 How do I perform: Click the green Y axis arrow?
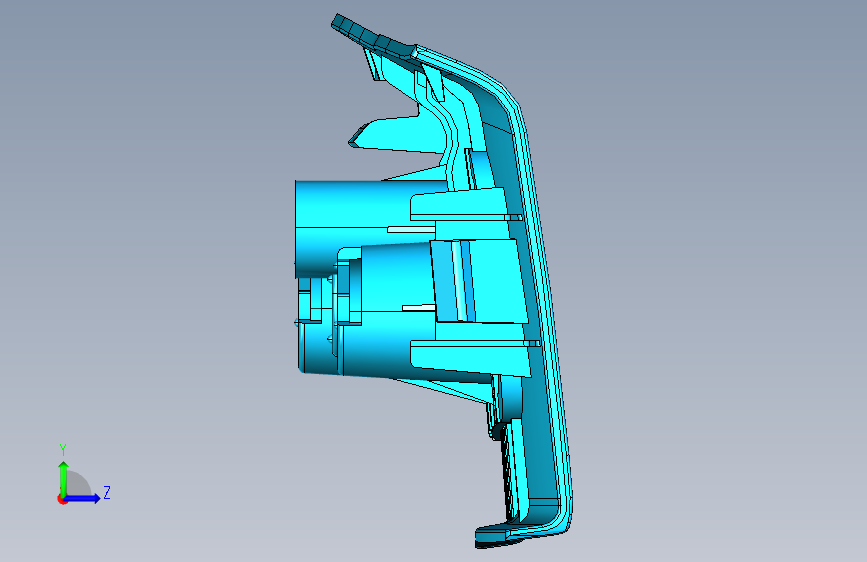pyautogui.click(x=64, y=478)
